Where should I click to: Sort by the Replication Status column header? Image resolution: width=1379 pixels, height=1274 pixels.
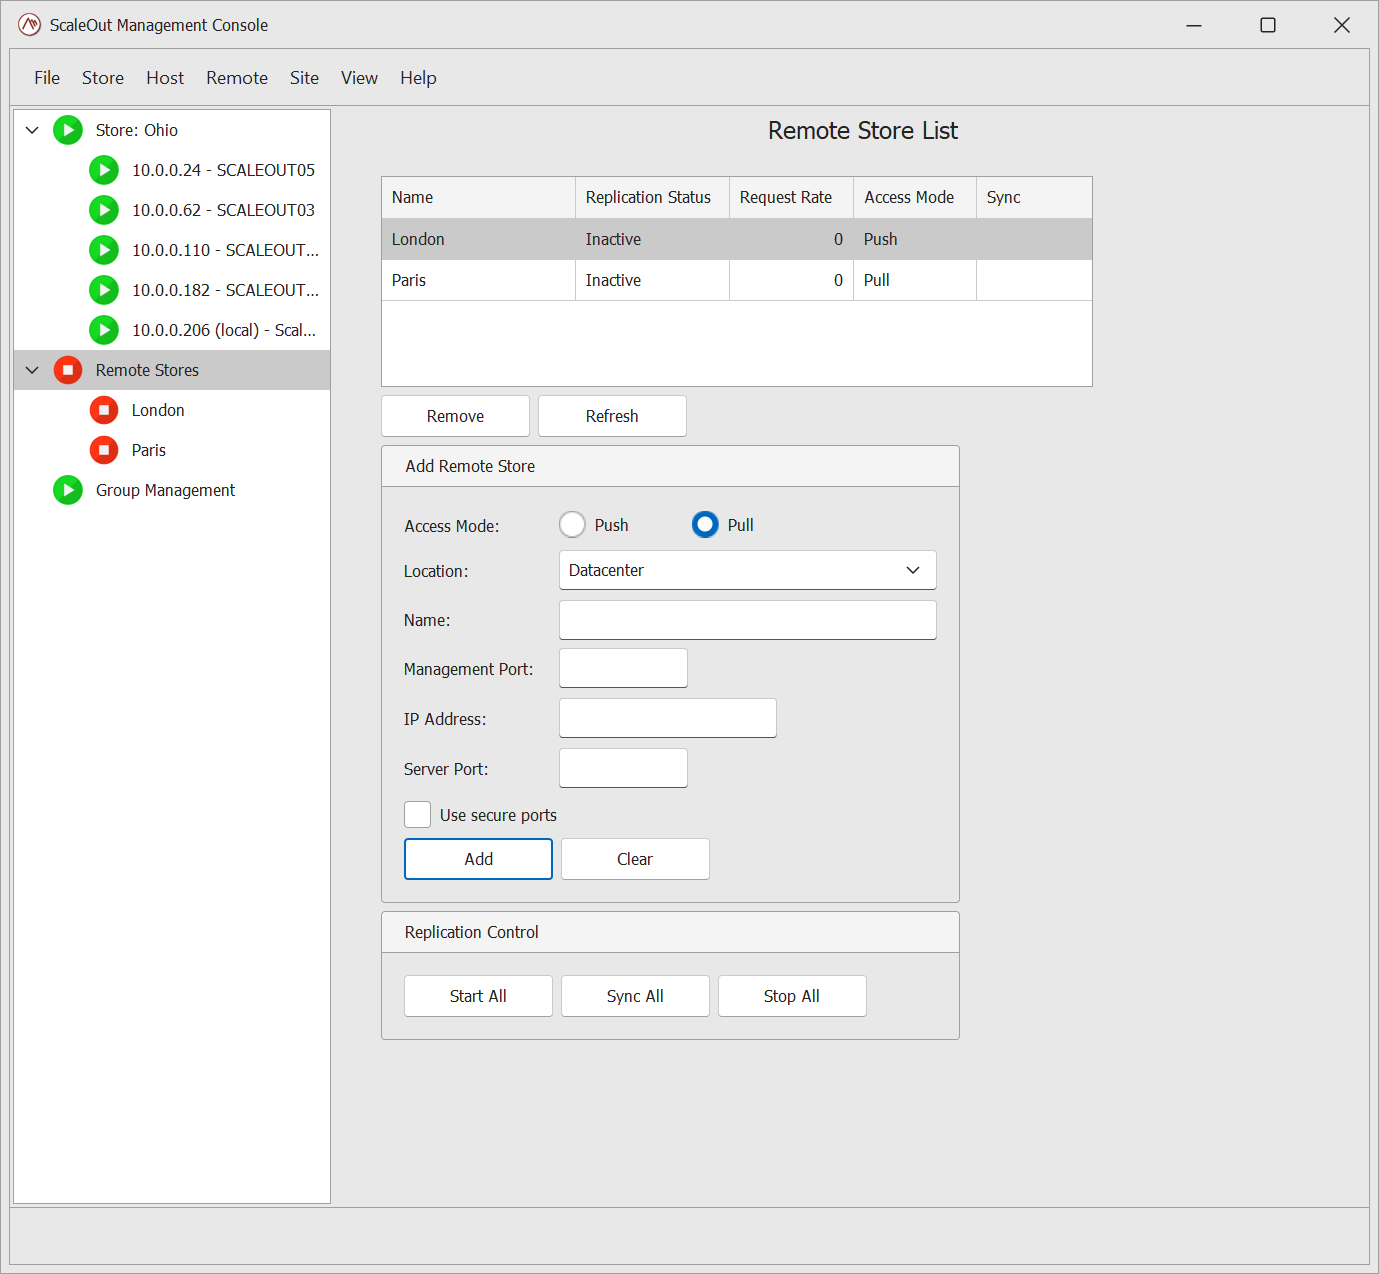point(652,198)
